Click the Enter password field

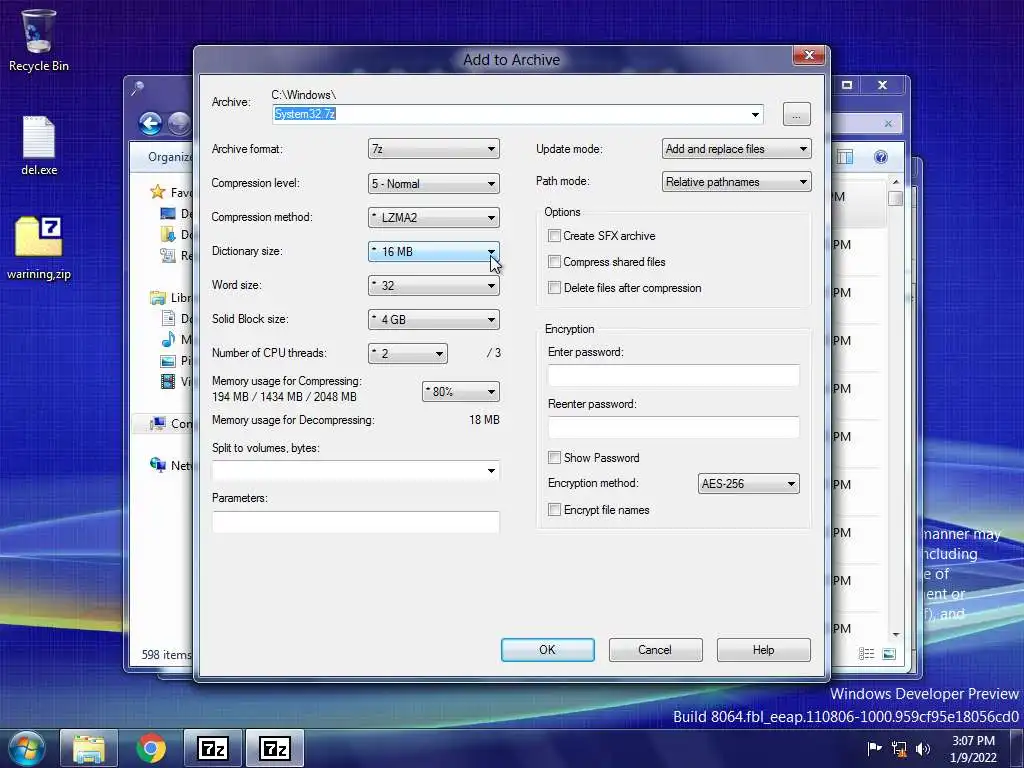pyautogui.click(x=673, y=376)
